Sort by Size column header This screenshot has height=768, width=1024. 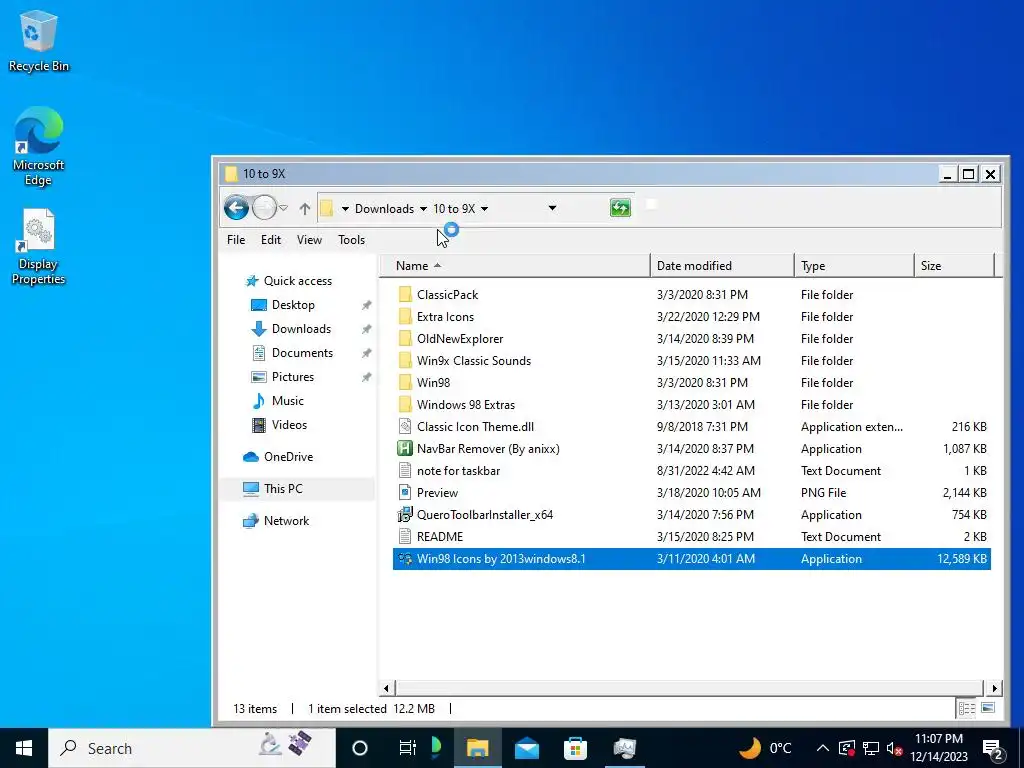(954, 266)
